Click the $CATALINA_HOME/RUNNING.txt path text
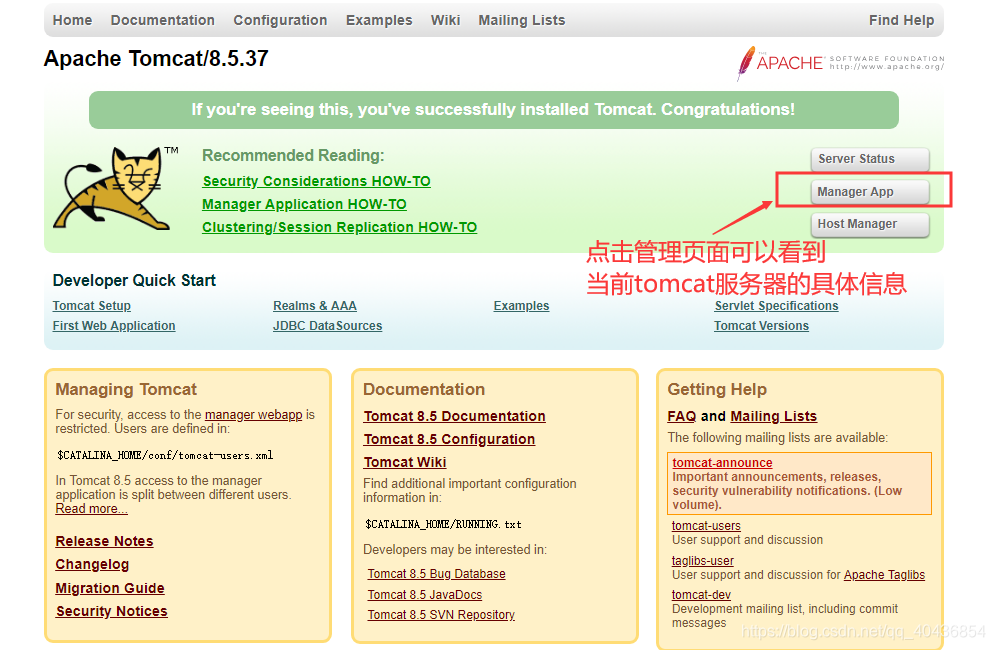This screenshot has width=995, height=650. (x=443, y=524)
